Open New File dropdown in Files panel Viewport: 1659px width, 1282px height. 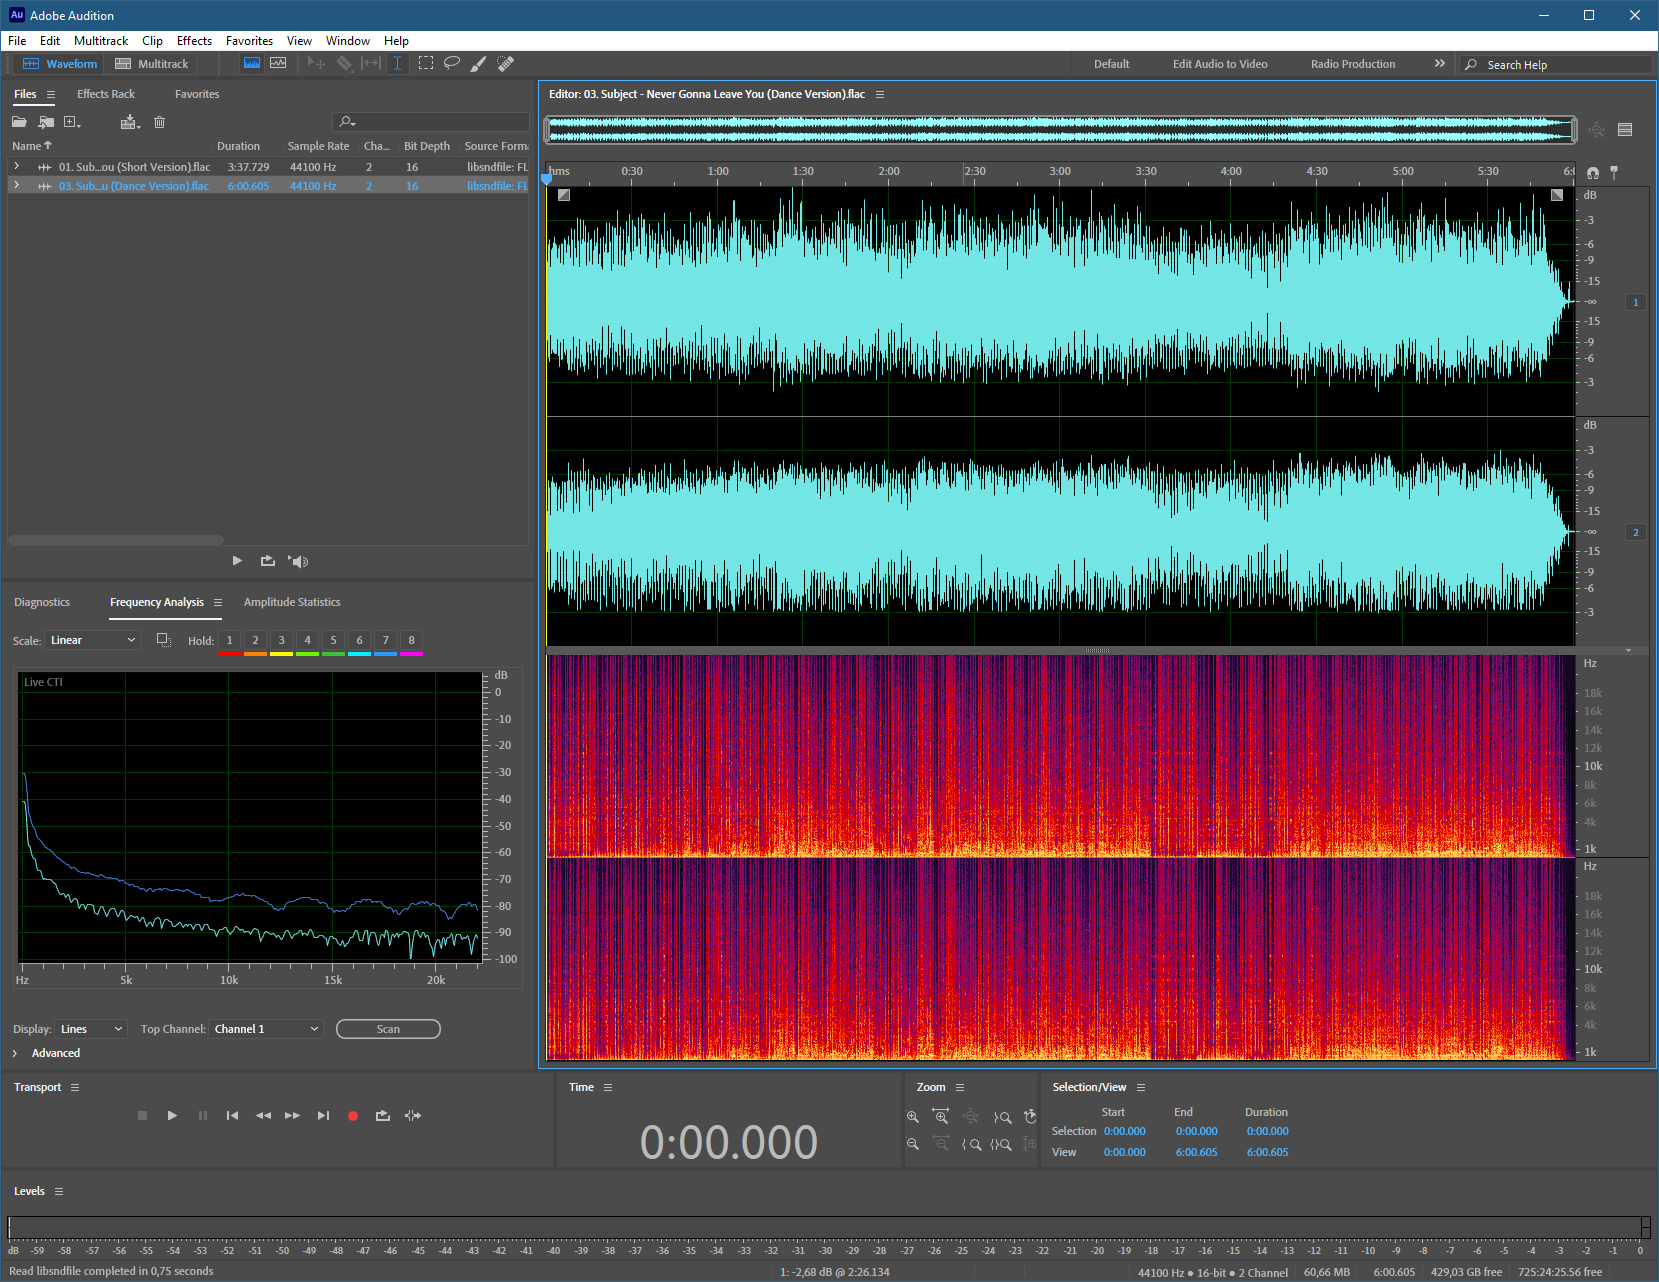pyautogui.click(x=72, y=122)
